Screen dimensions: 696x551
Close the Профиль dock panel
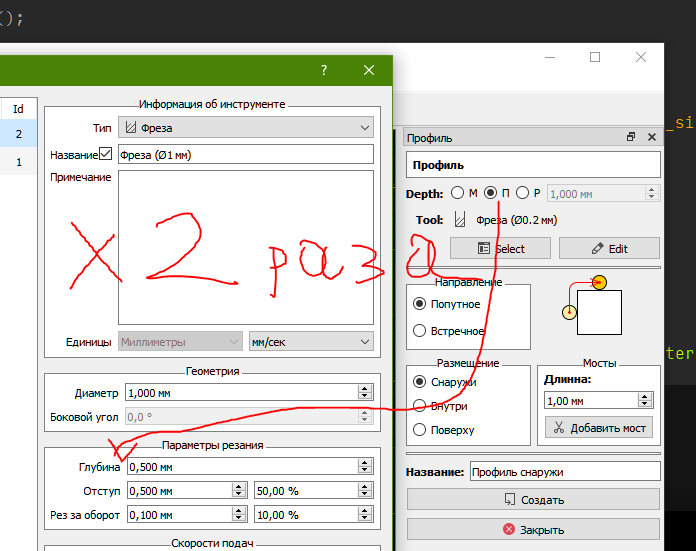(652, 137)
